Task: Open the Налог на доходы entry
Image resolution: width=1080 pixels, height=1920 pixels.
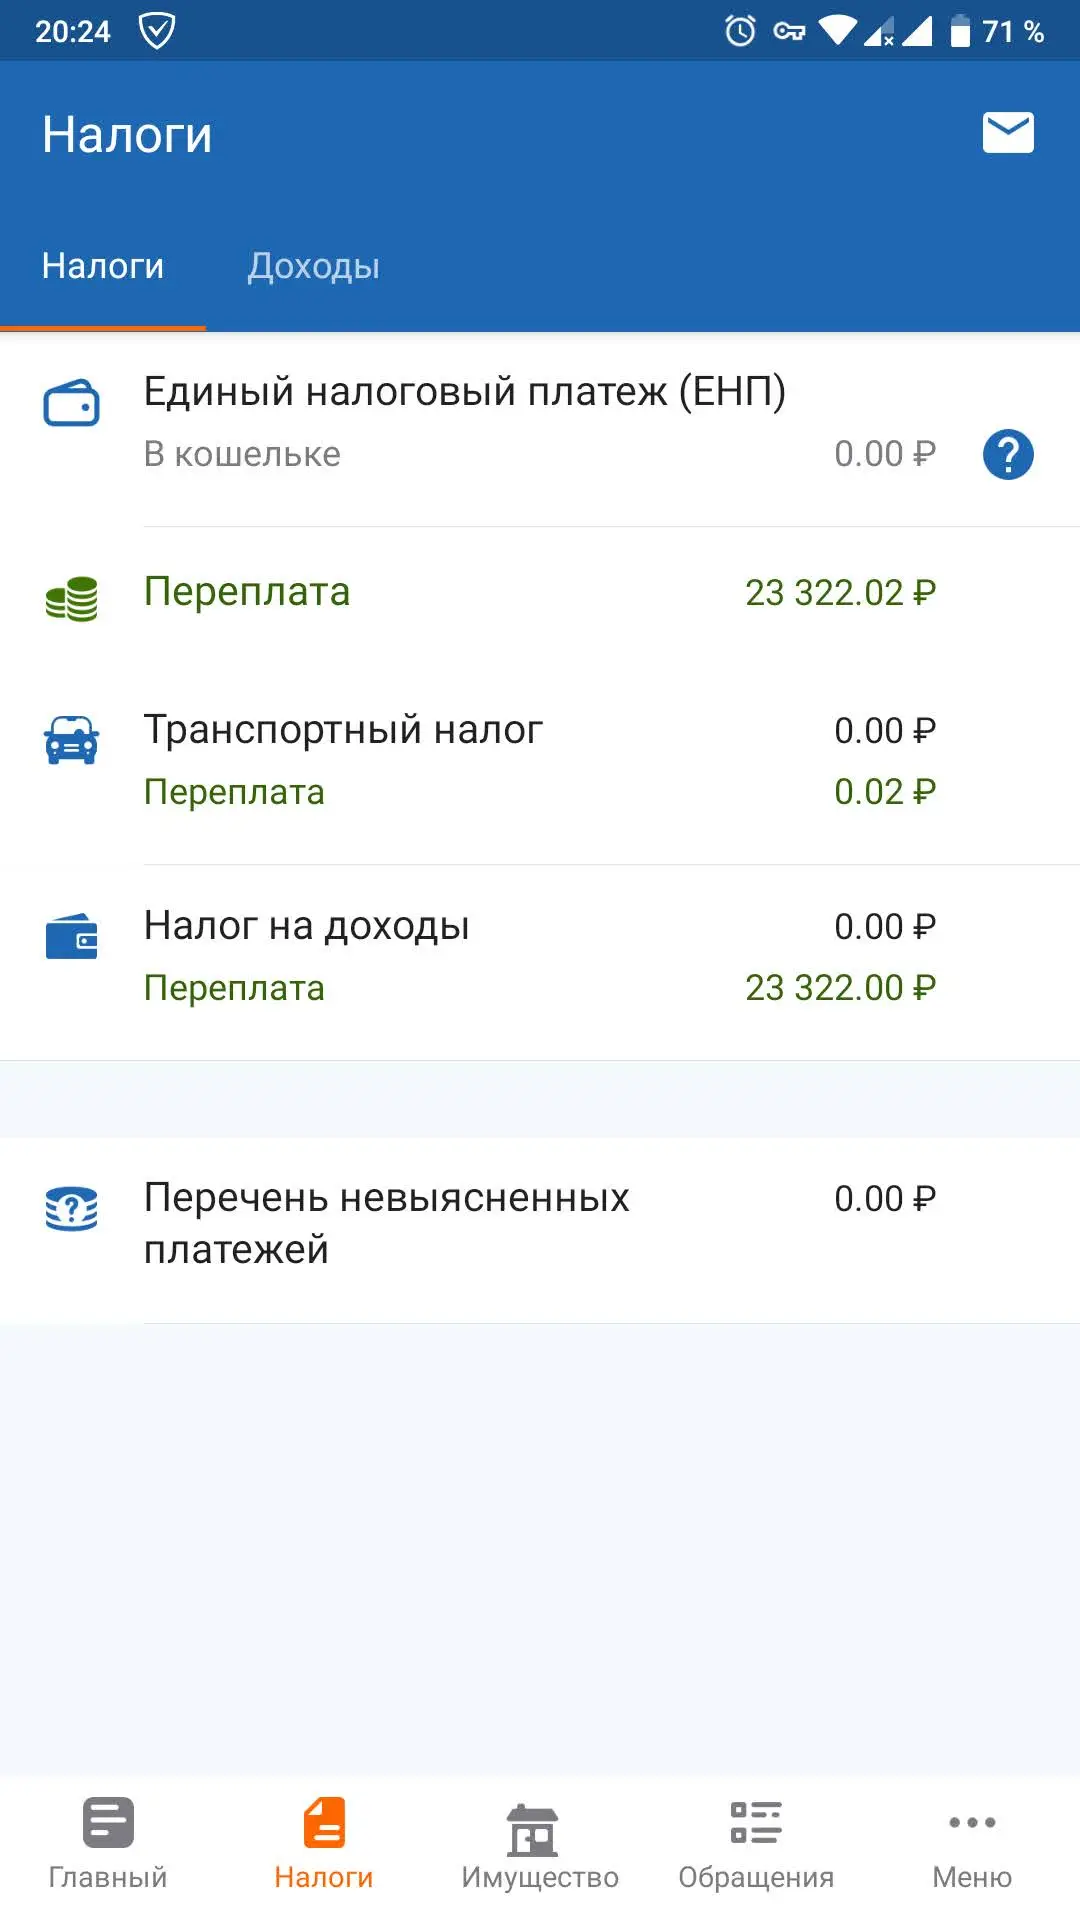Action: click(x=540, y=957)
